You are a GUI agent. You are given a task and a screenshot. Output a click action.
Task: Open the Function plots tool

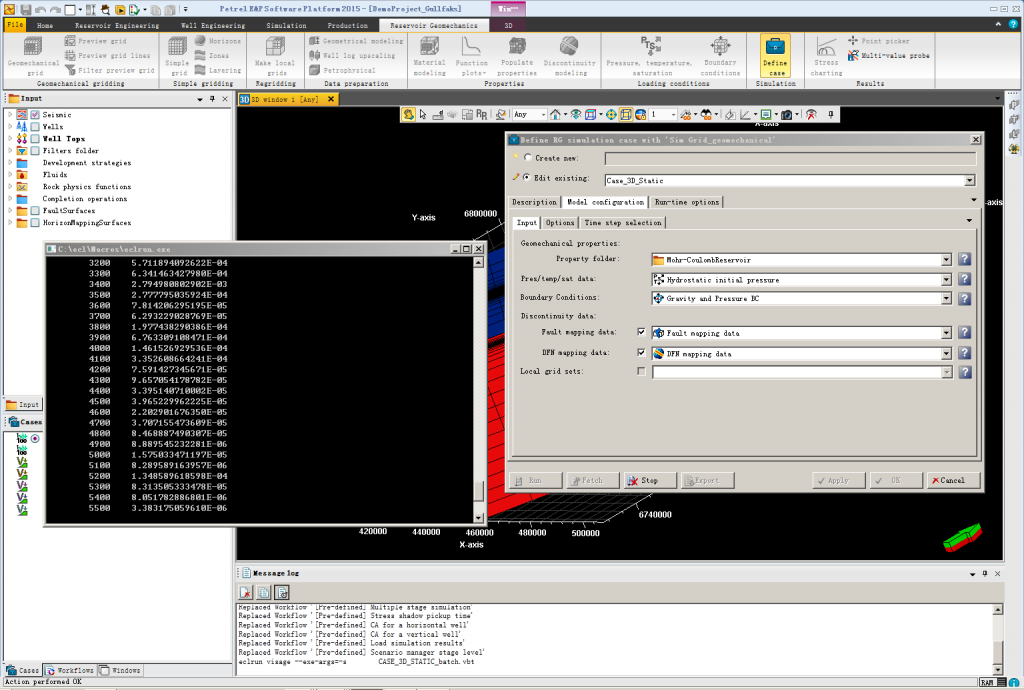point(472,55)
